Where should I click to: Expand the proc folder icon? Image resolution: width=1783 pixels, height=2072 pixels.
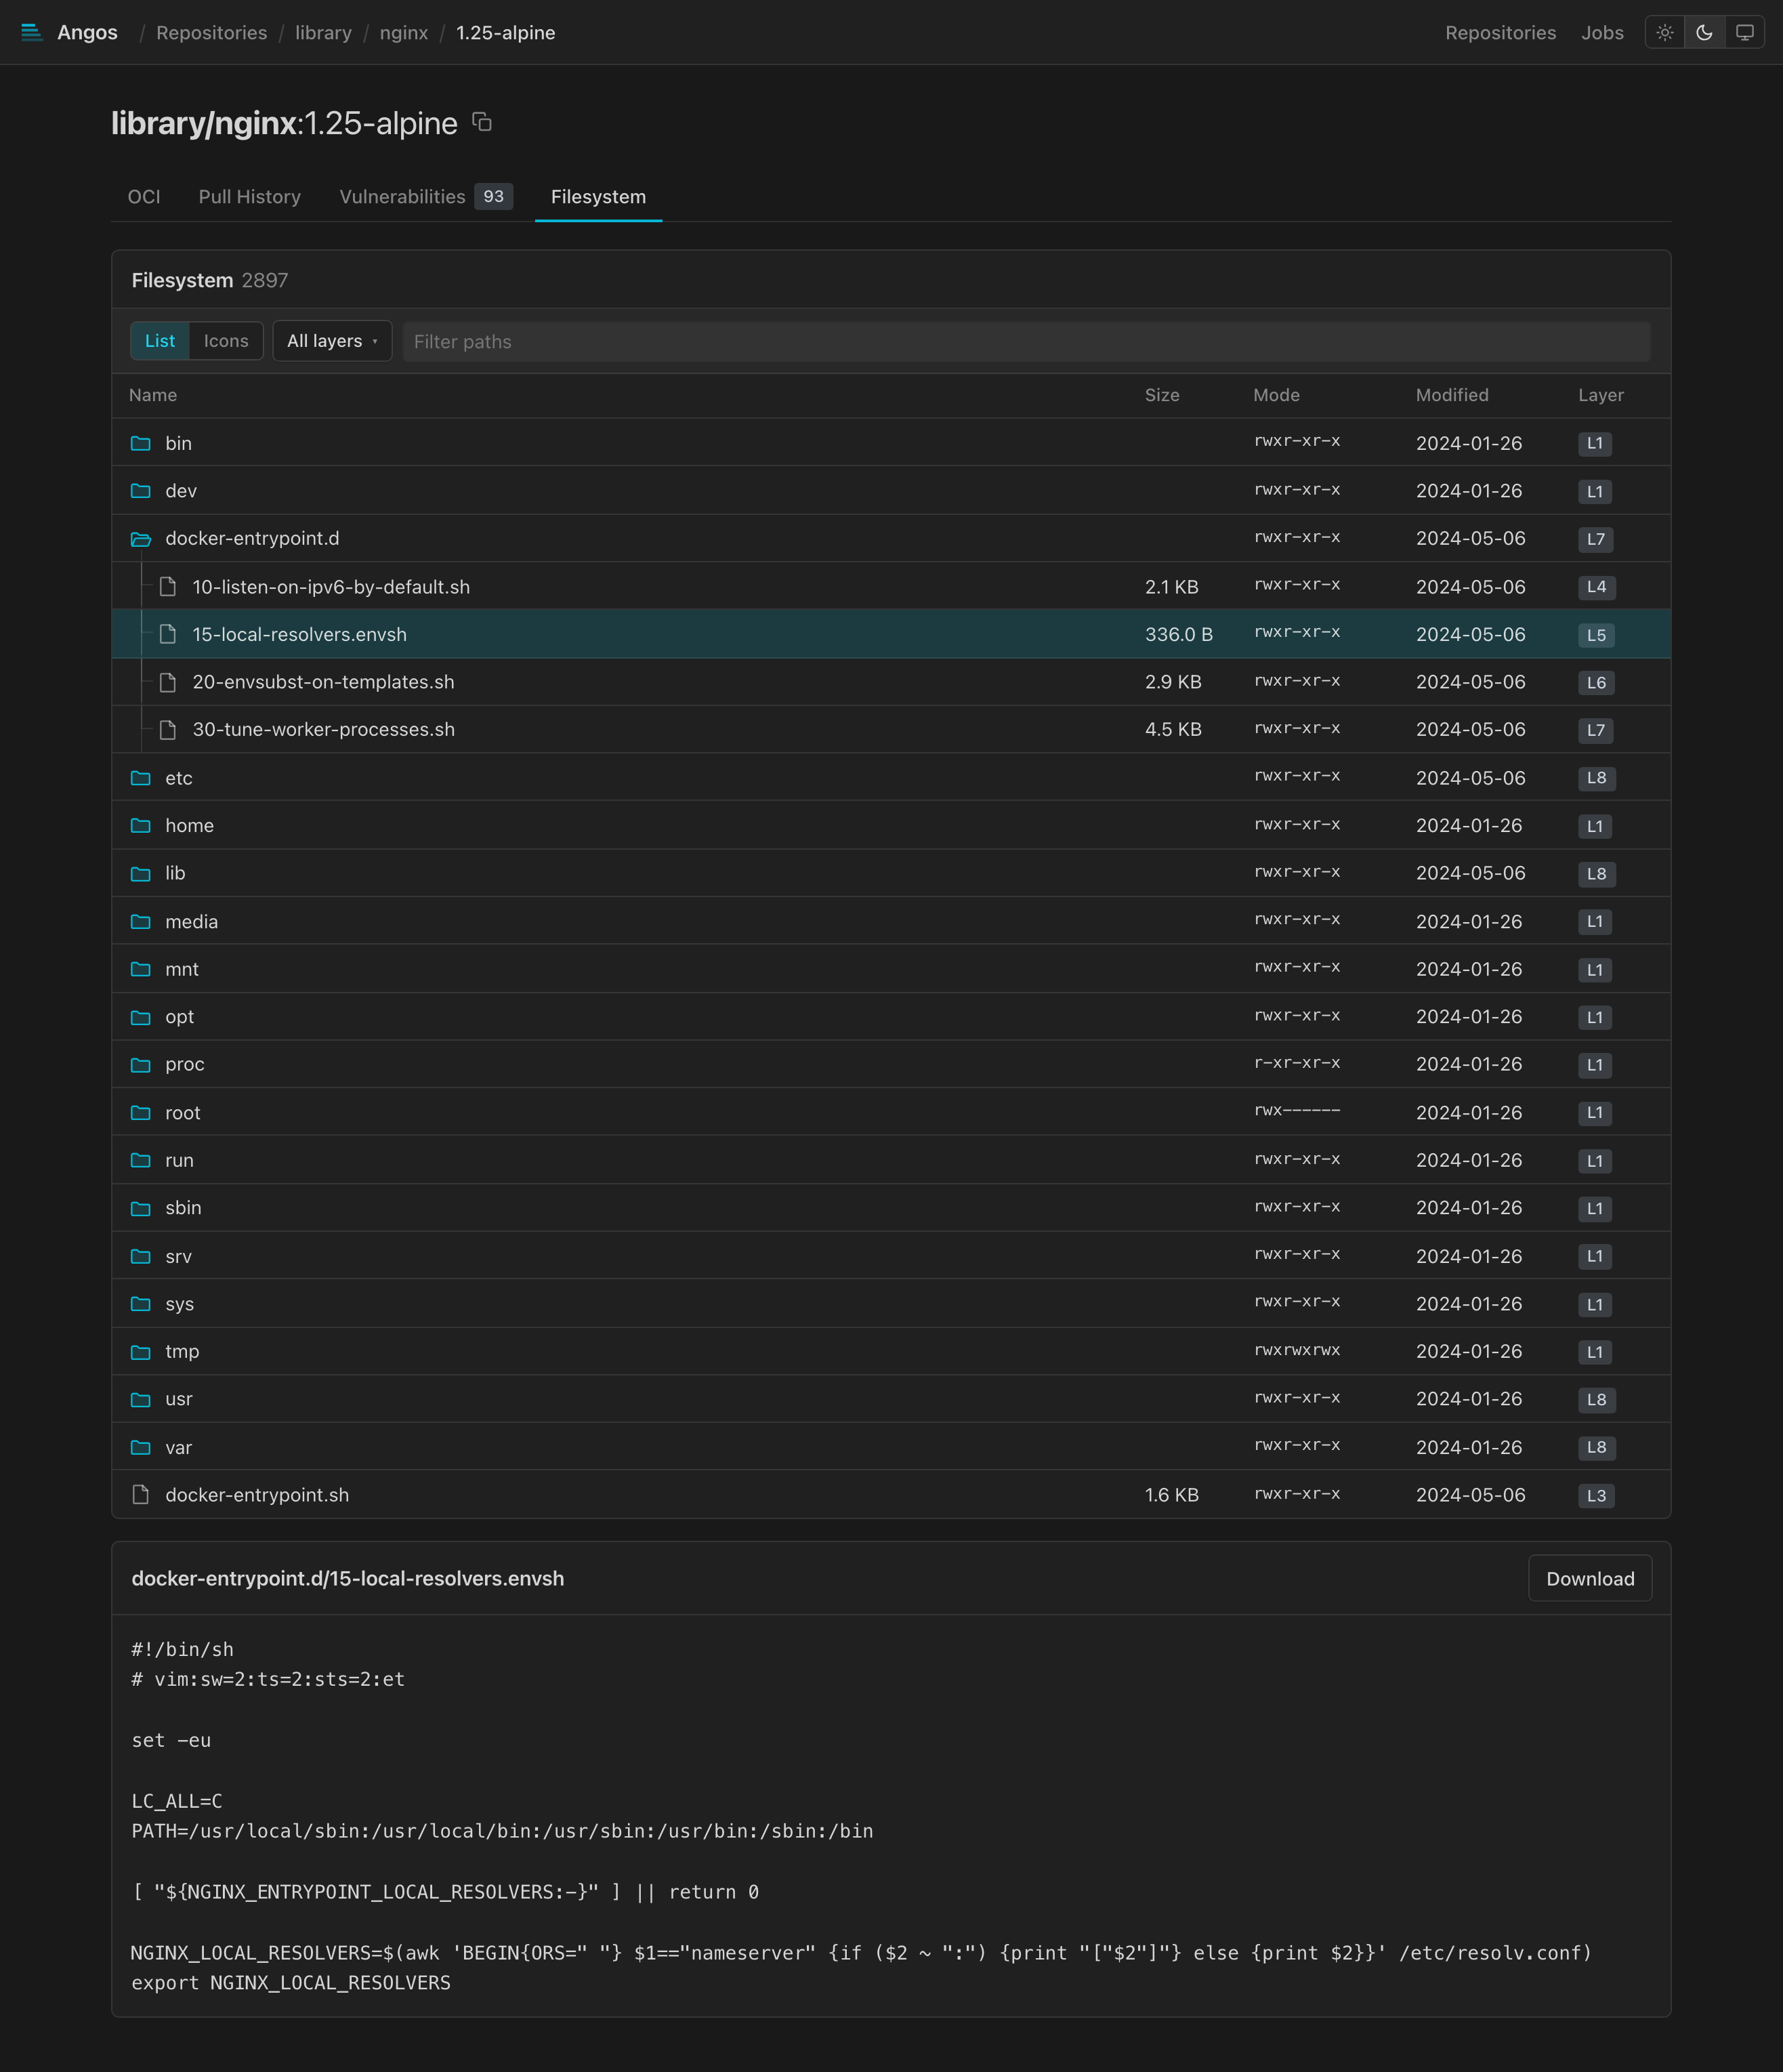tap(141, 1065)
